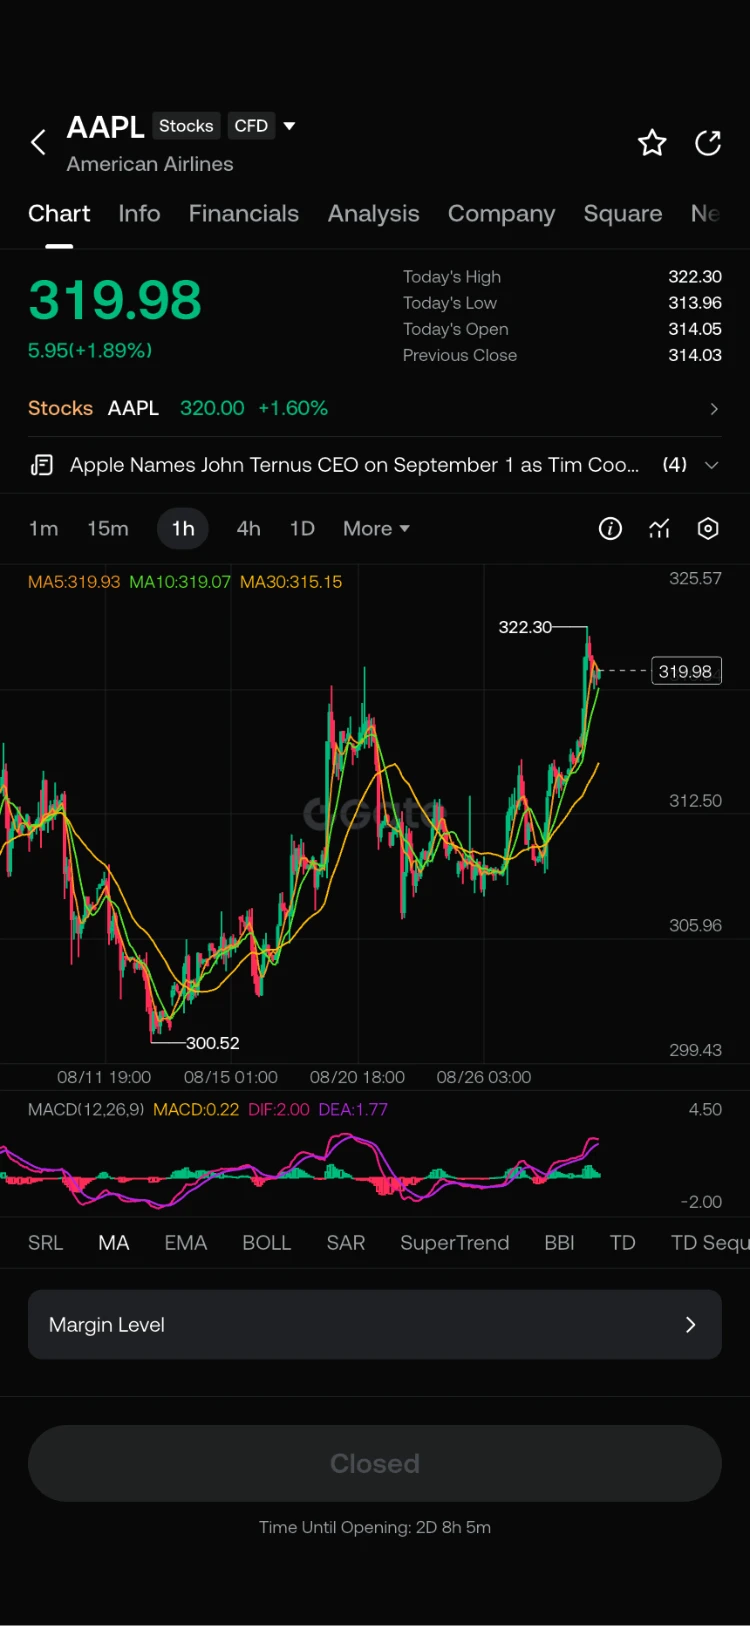The width and height of the screenshot is (750, 1626).
Task: Tap the (4) news count
Action: click(x=675, y=465)
